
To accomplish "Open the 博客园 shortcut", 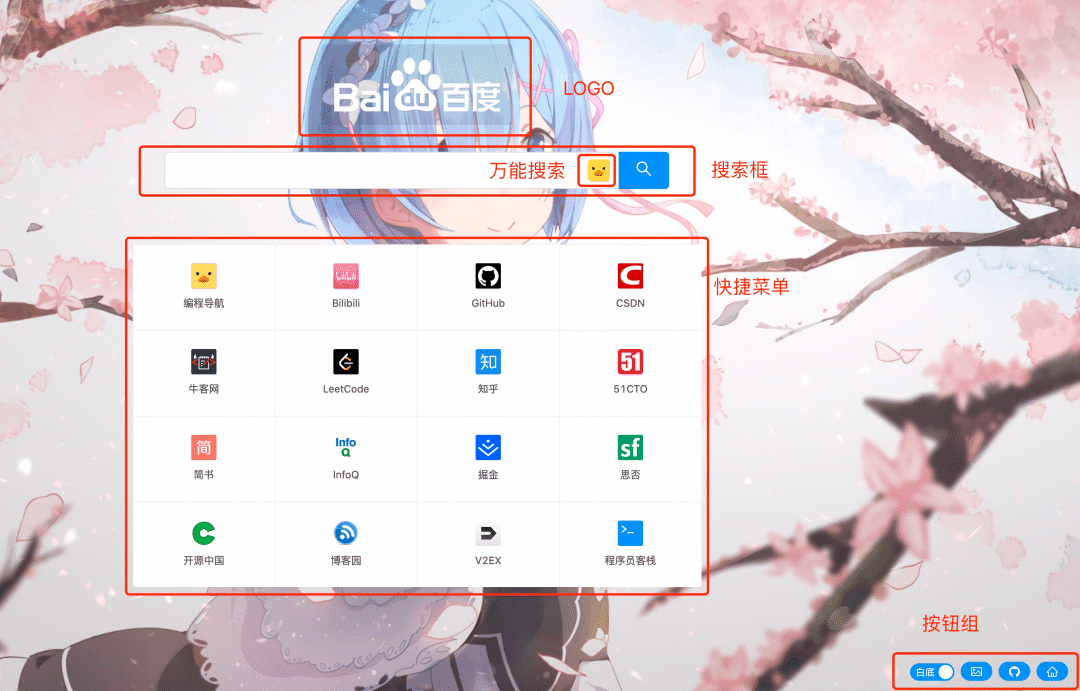I will (346, 533).
